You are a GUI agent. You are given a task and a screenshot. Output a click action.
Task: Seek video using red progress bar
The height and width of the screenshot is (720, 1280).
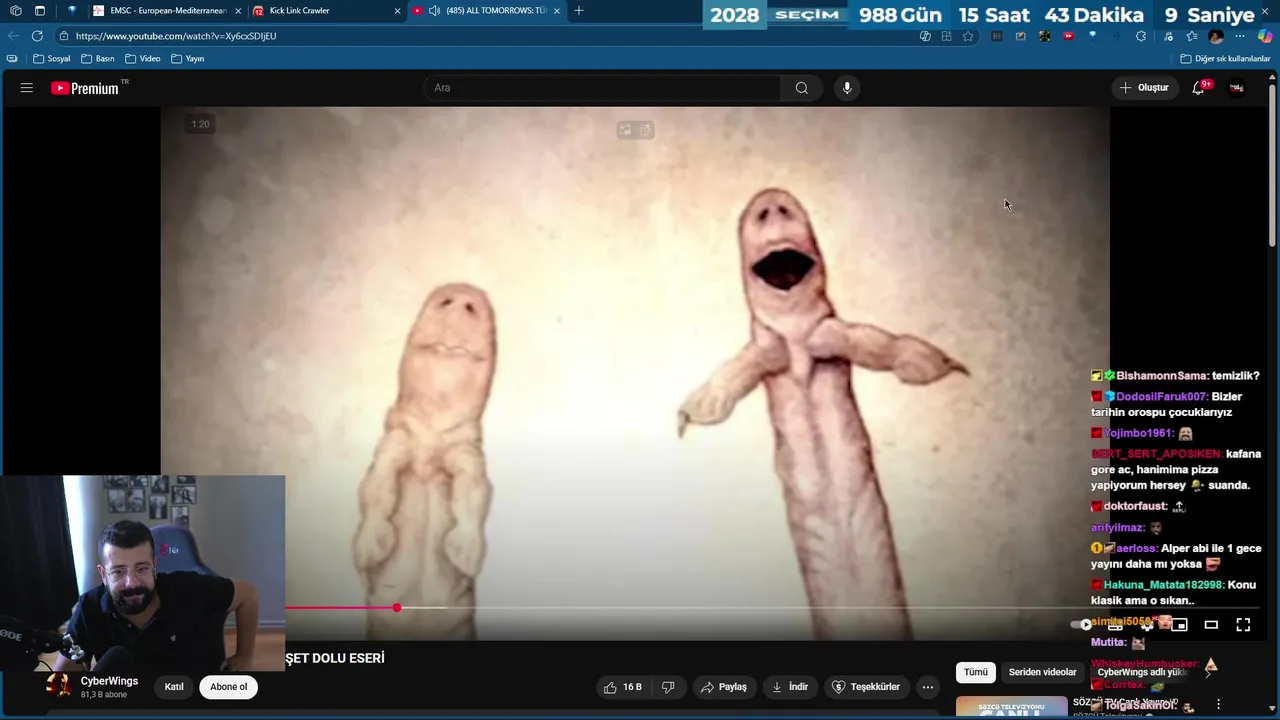tap(340, 608)
